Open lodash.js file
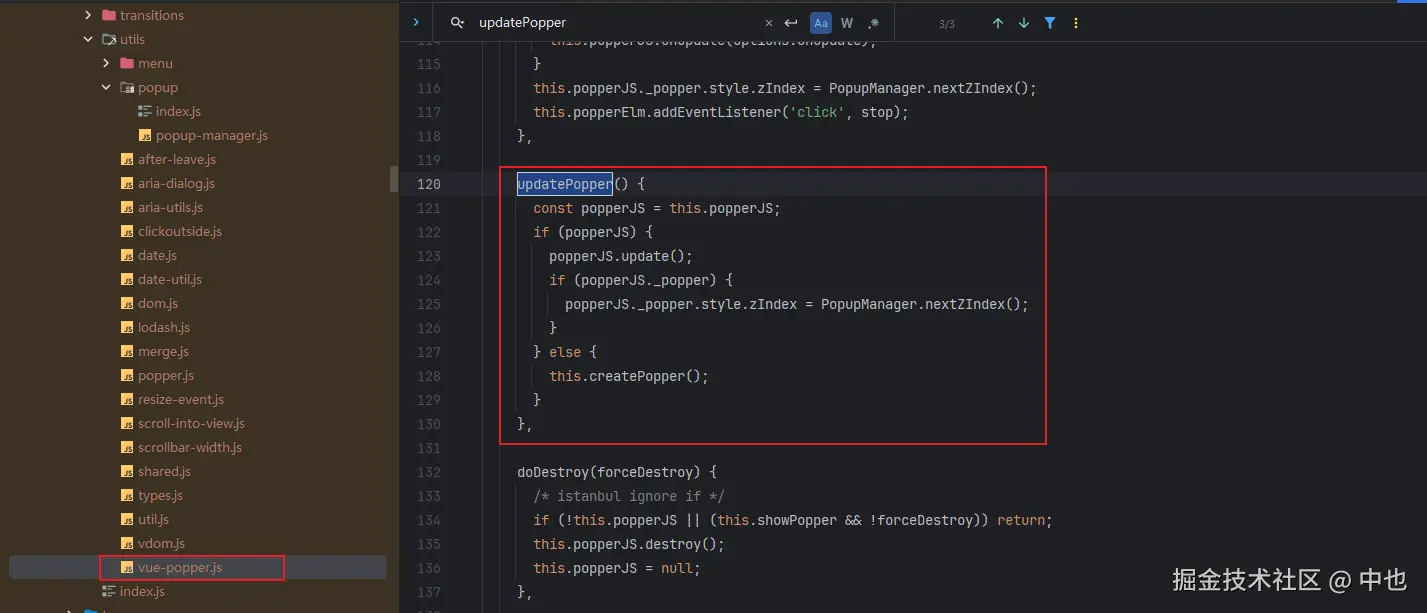 [x=164, y=327]
